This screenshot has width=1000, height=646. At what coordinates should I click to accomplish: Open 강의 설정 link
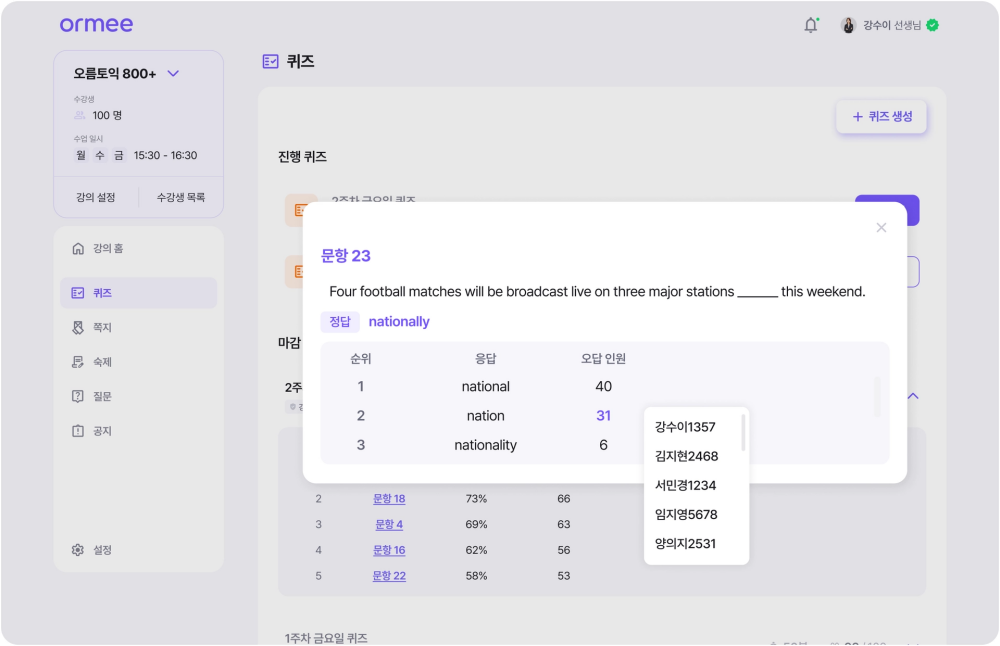click(96, 197)
